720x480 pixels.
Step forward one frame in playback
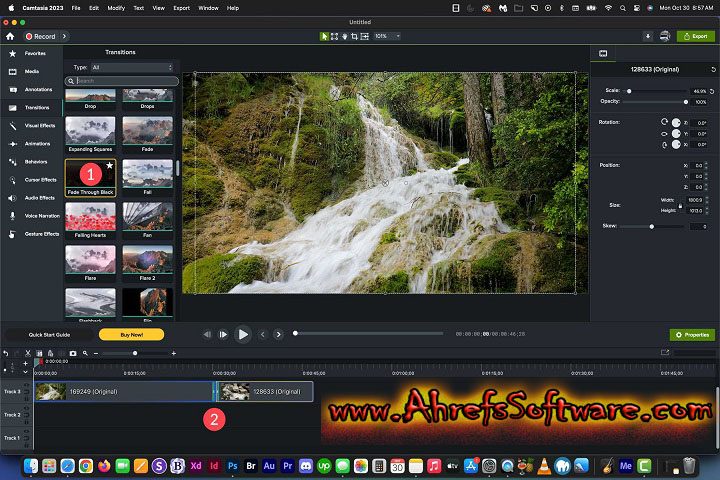coord(223,334)
